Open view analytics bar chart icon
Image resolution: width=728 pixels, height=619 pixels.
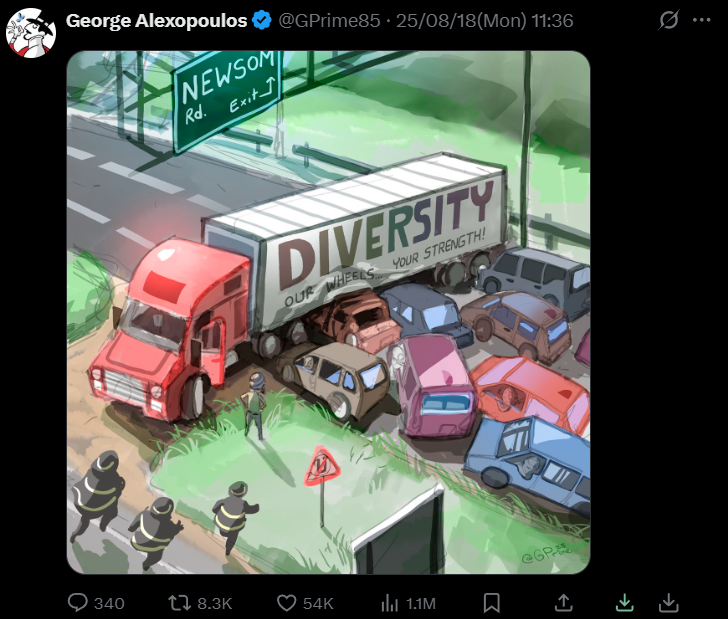point(390,603)
